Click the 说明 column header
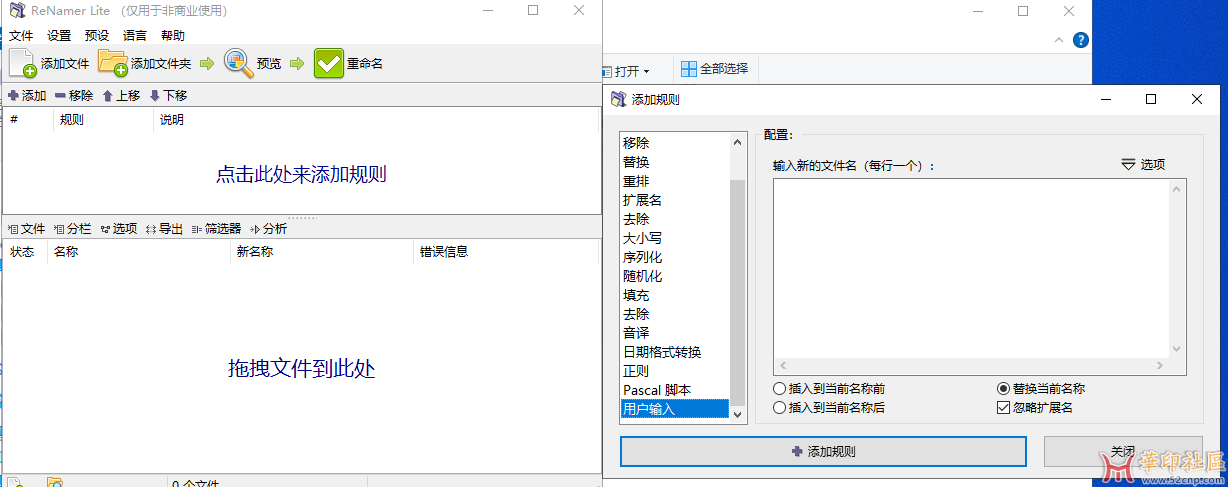 click(376, 120)
